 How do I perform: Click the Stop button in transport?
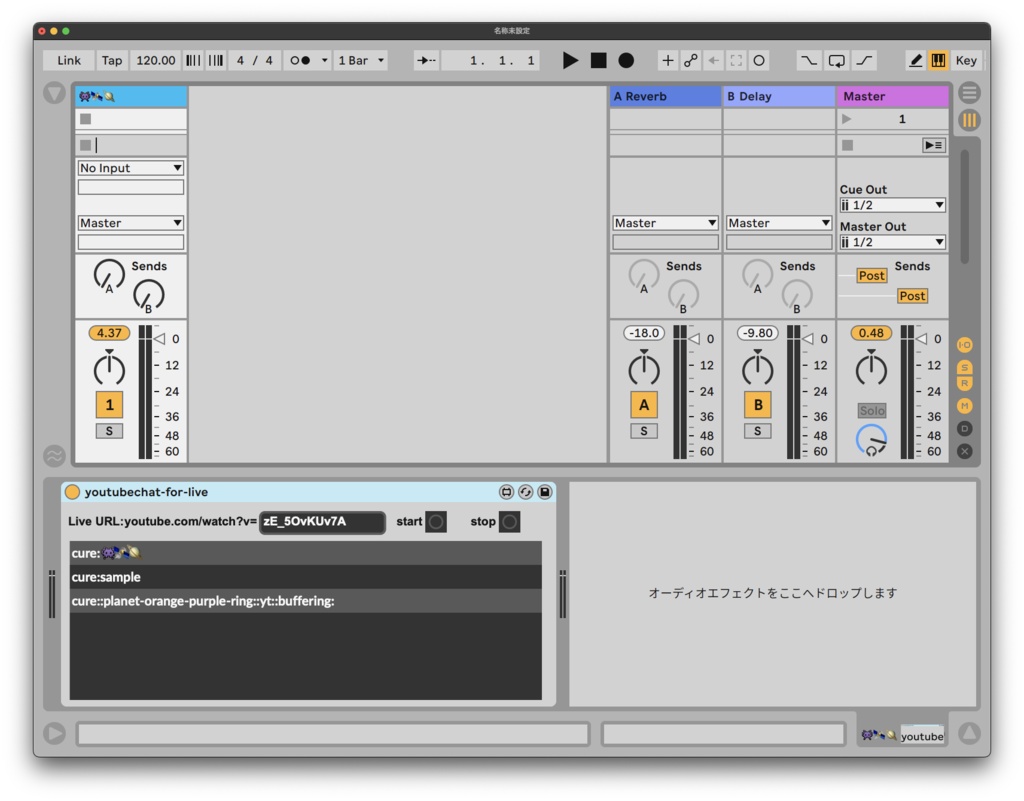[598, 61]
